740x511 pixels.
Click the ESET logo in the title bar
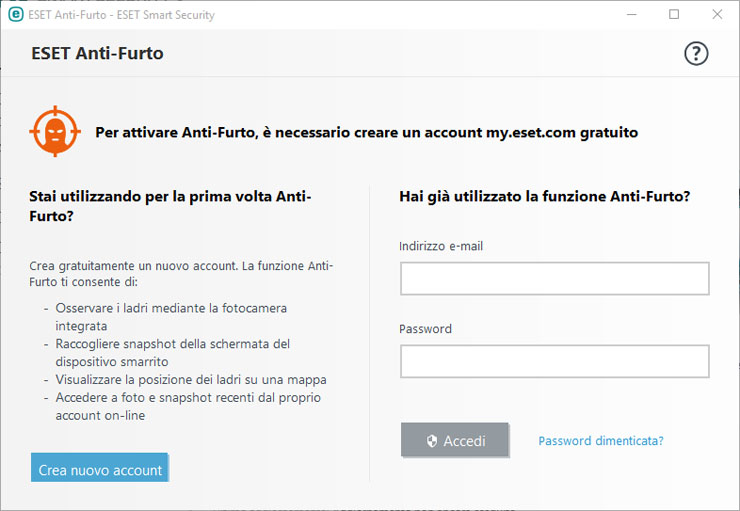click(16, 15)
